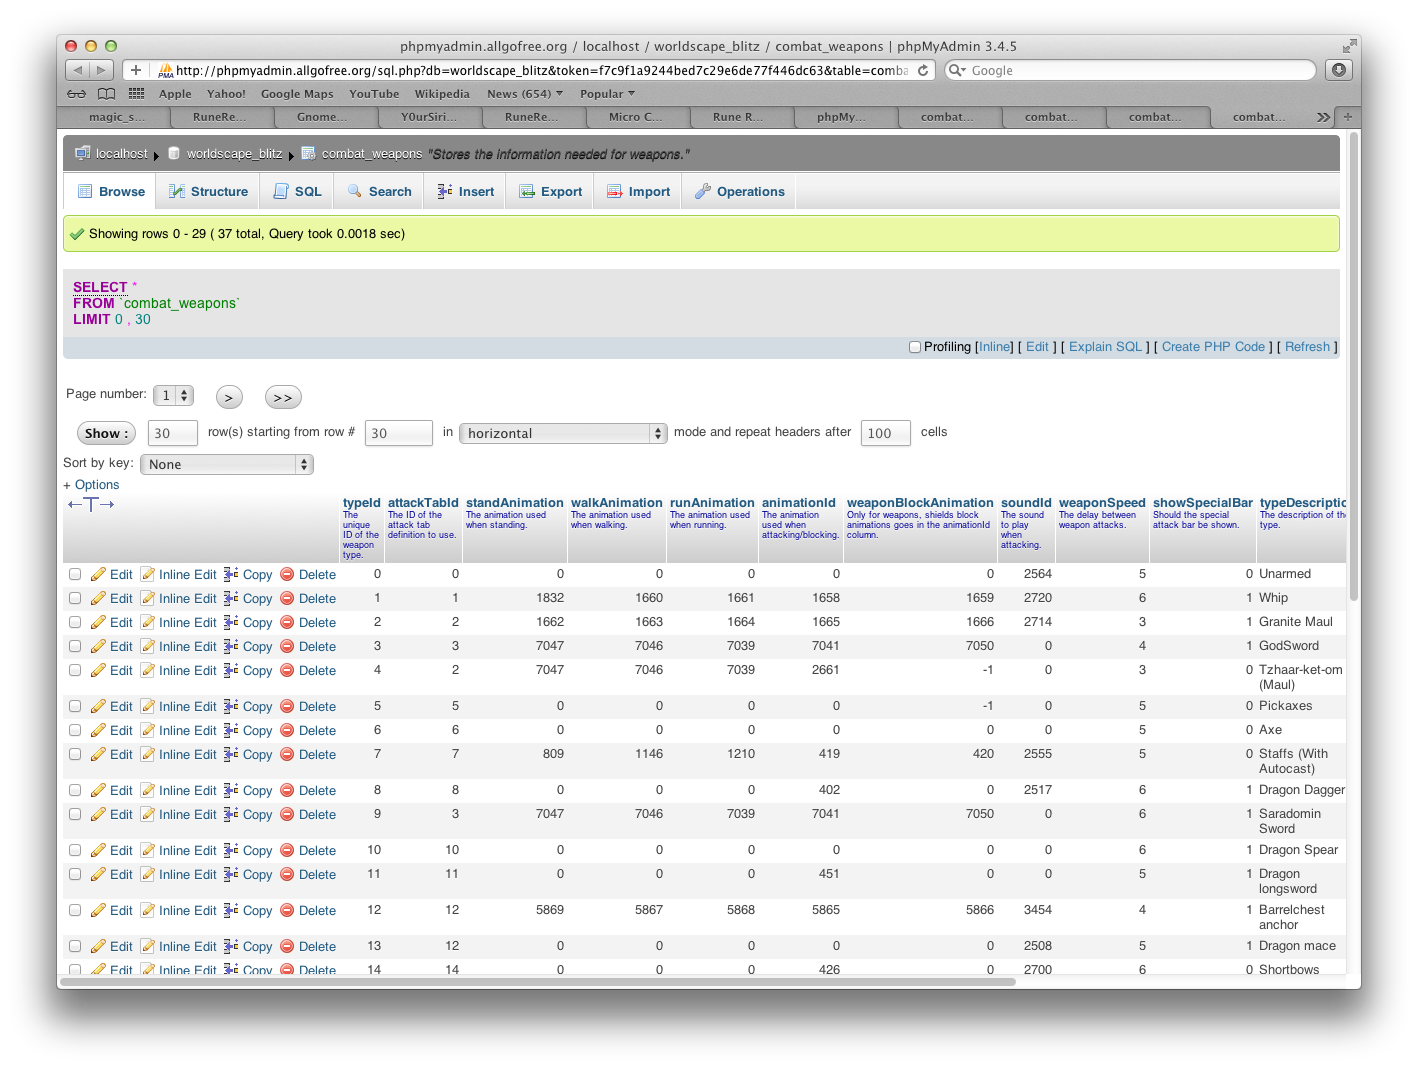Click the Safari forward arrow button

coord(102,70)
